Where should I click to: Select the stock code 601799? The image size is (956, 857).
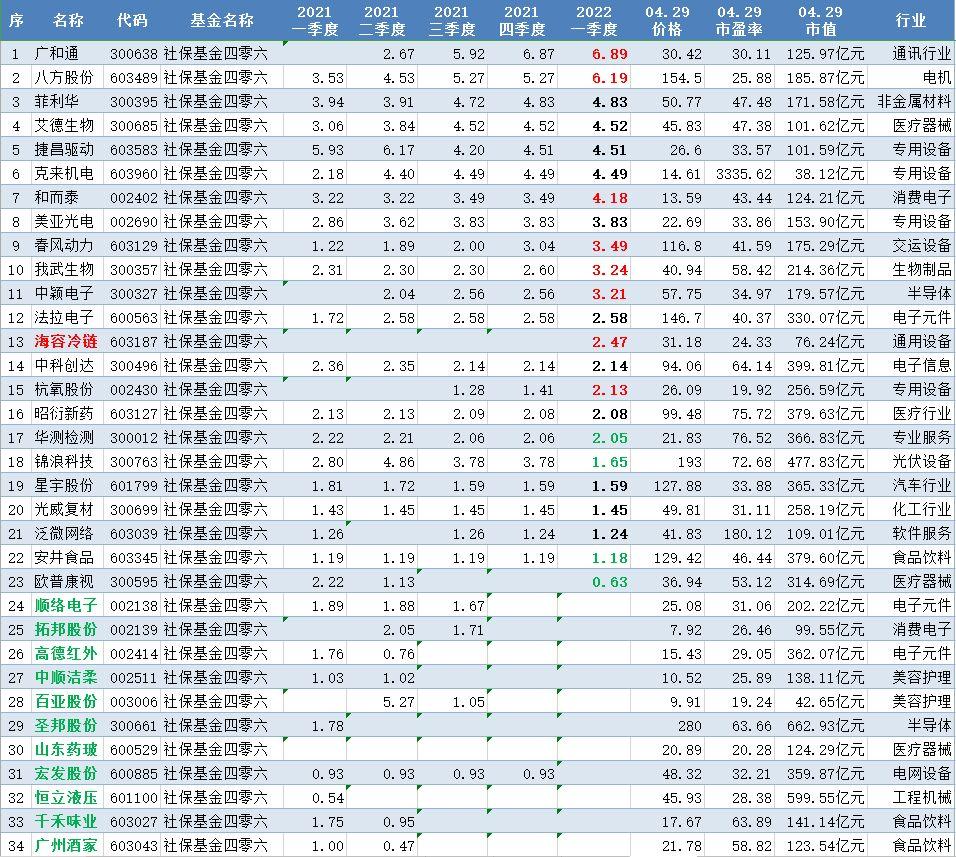tap(134, 486)
